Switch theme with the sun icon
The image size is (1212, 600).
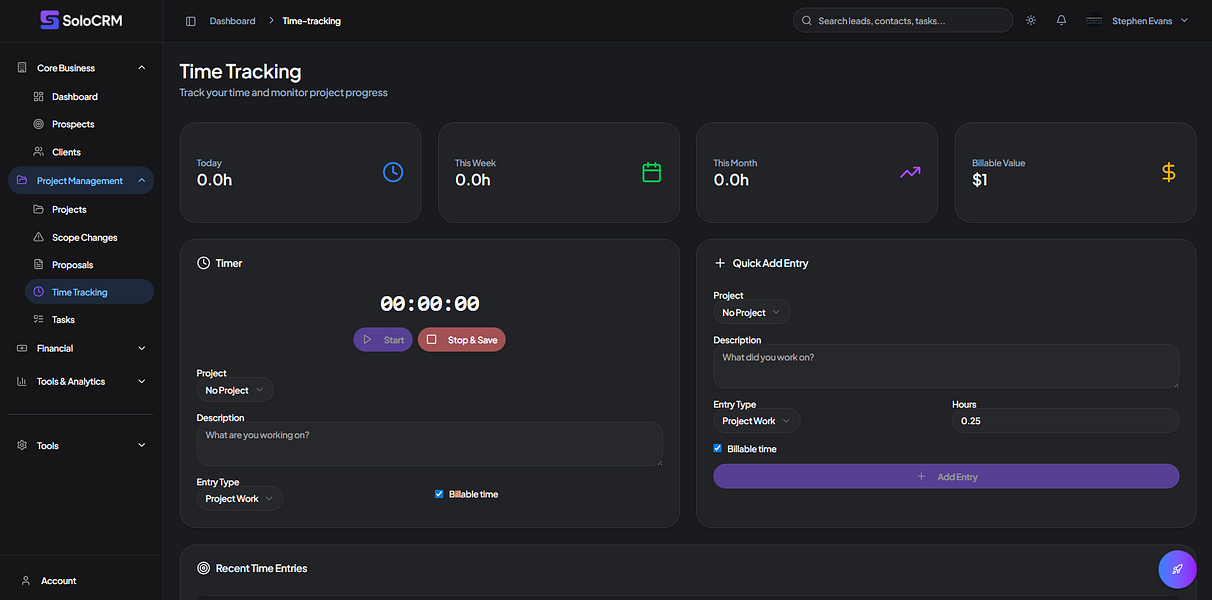pyautogui.click(x=1031, y=20)
